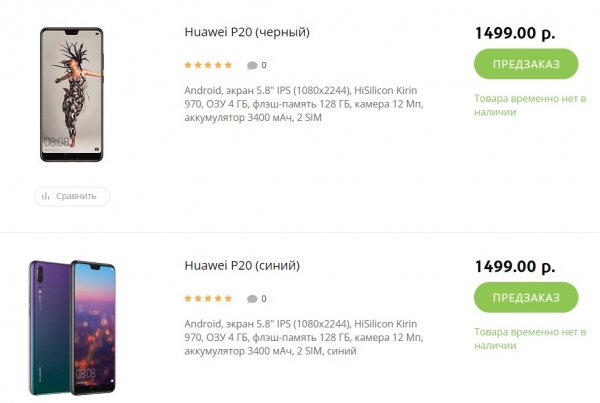Image resolution: width=600 pixels, height=403 pixels.
Task: Click the comment bubble icon for black Huawei P20
Action: (252, 65)
